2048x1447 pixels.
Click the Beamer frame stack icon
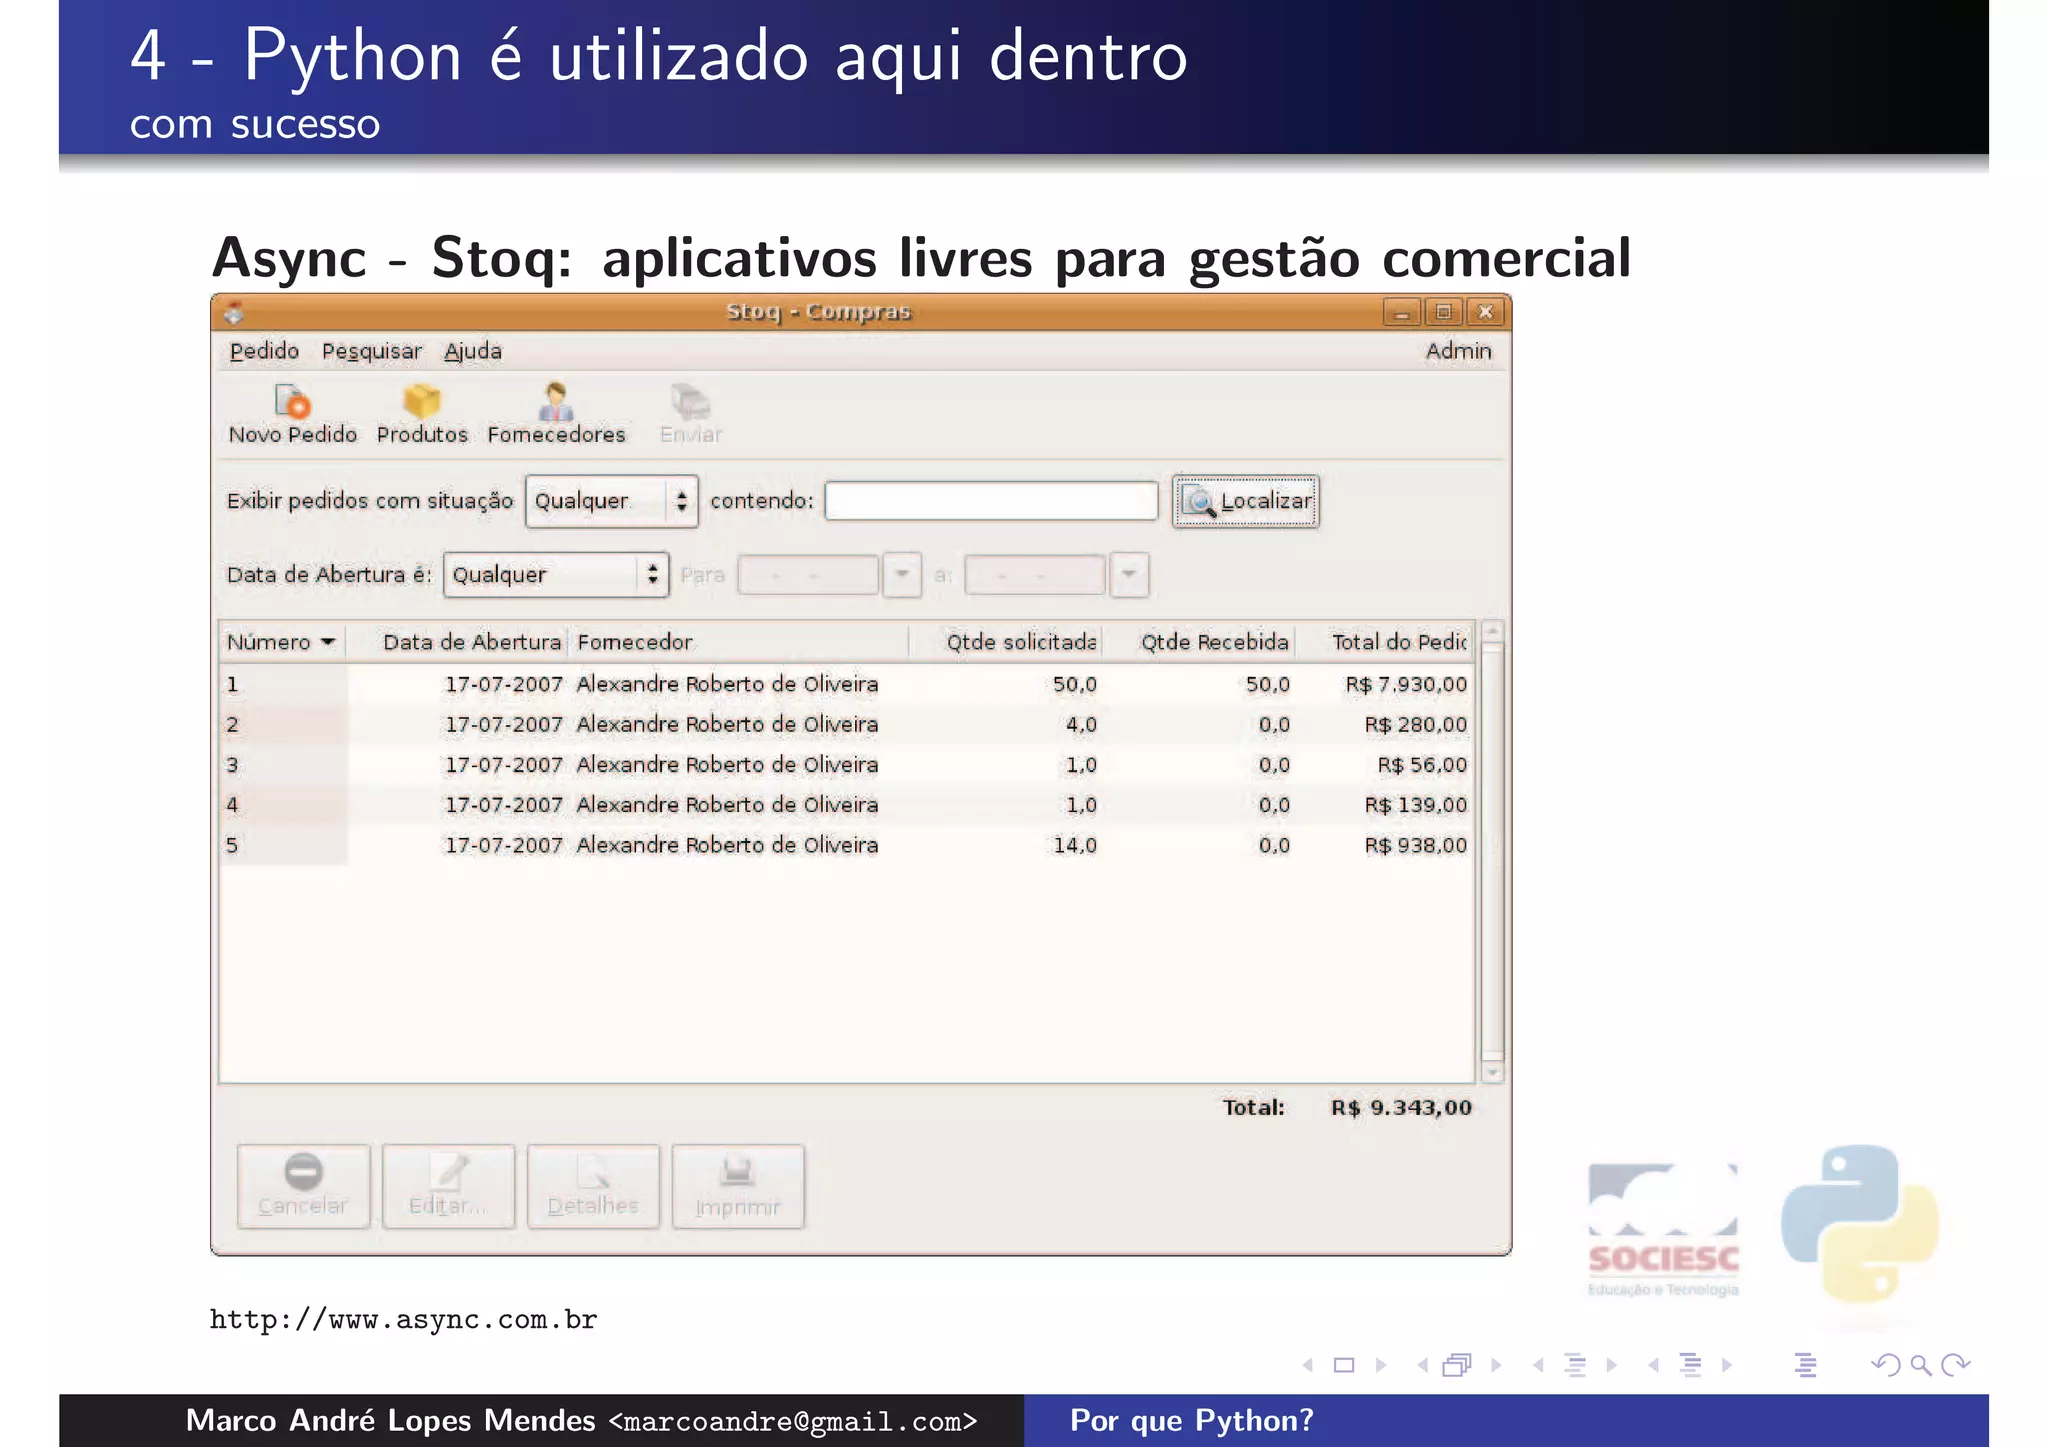coord(1458,1365)
